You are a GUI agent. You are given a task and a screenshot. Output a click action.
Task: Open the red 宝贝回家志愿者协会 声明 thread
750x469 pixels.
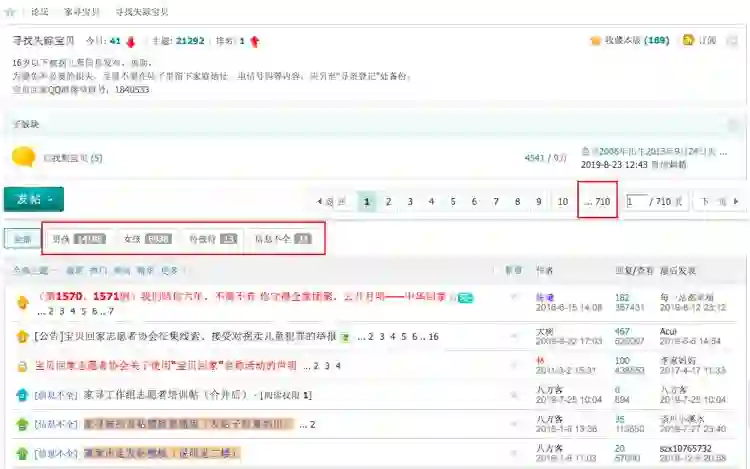click(x=165, y=366)
